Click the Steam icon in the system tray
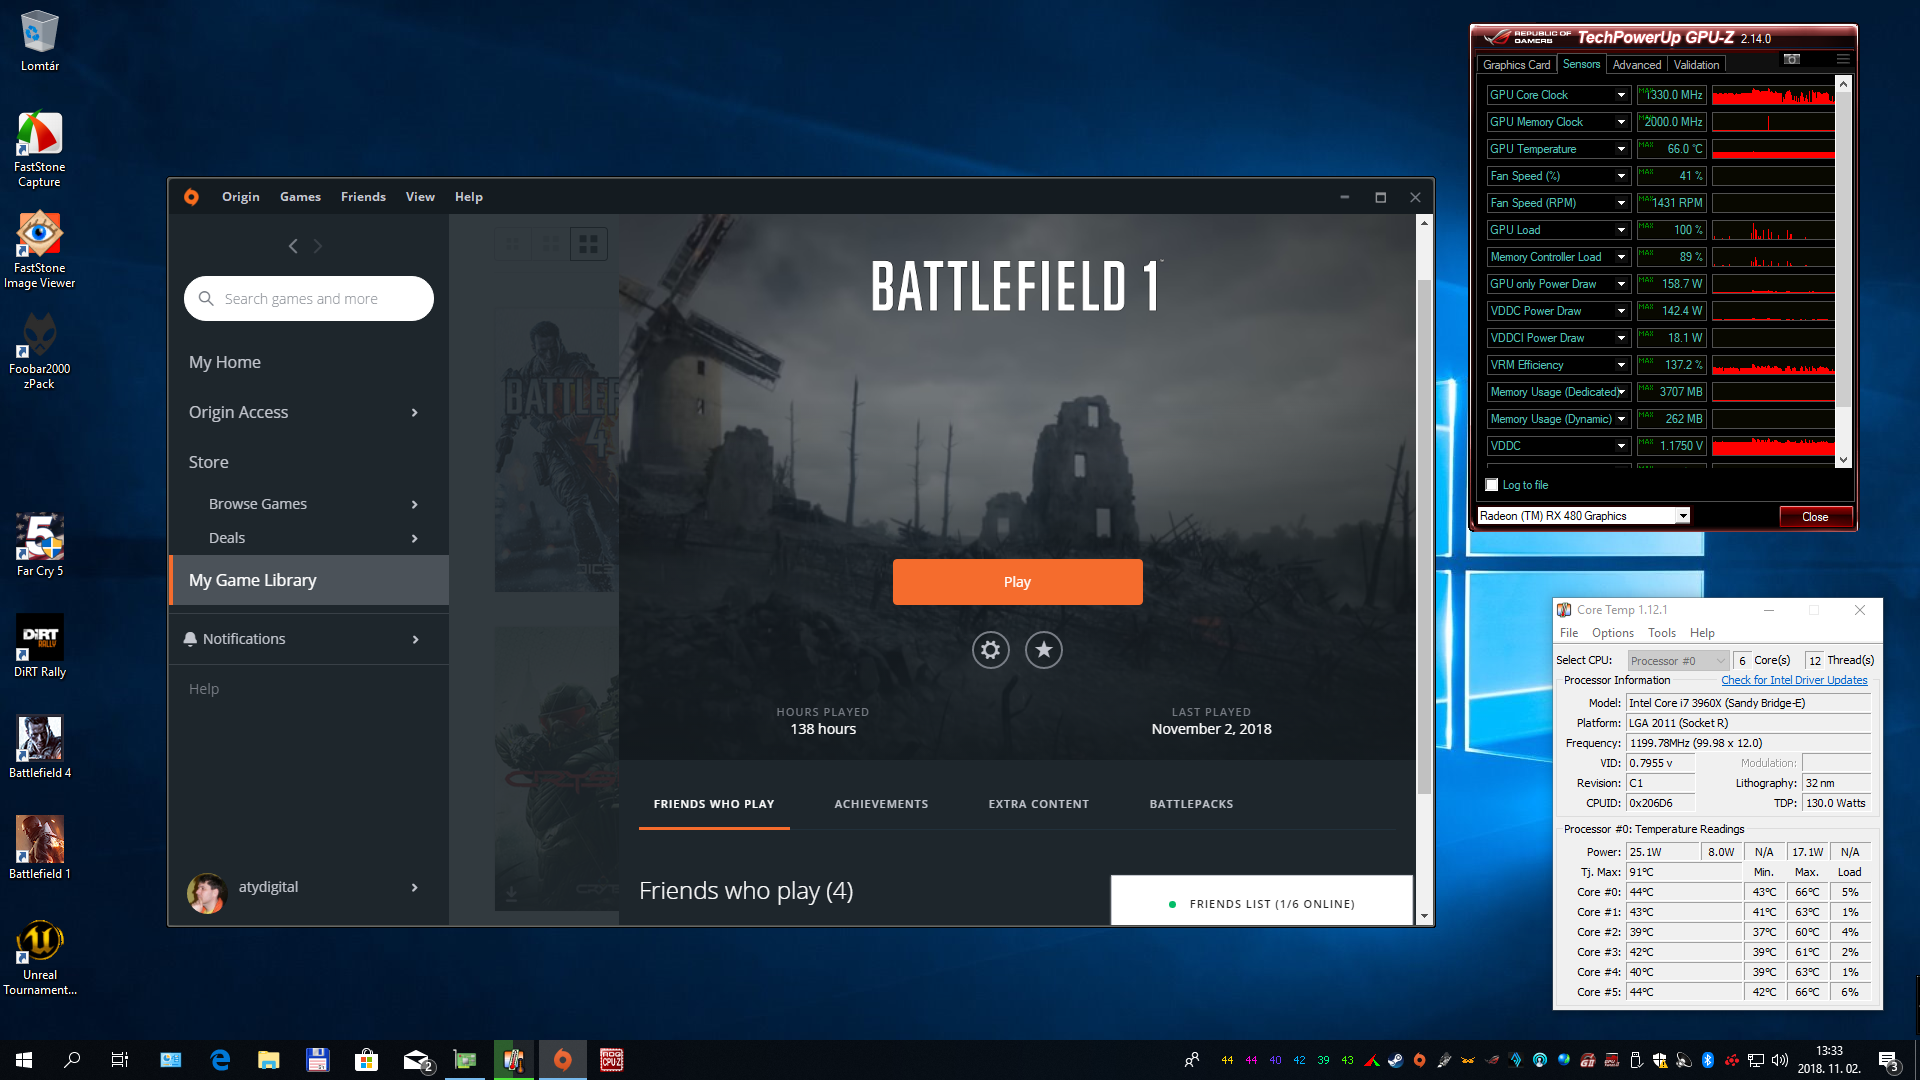The width and height of the screenshot is (1920, 1080). [x=1396, y=1060]
